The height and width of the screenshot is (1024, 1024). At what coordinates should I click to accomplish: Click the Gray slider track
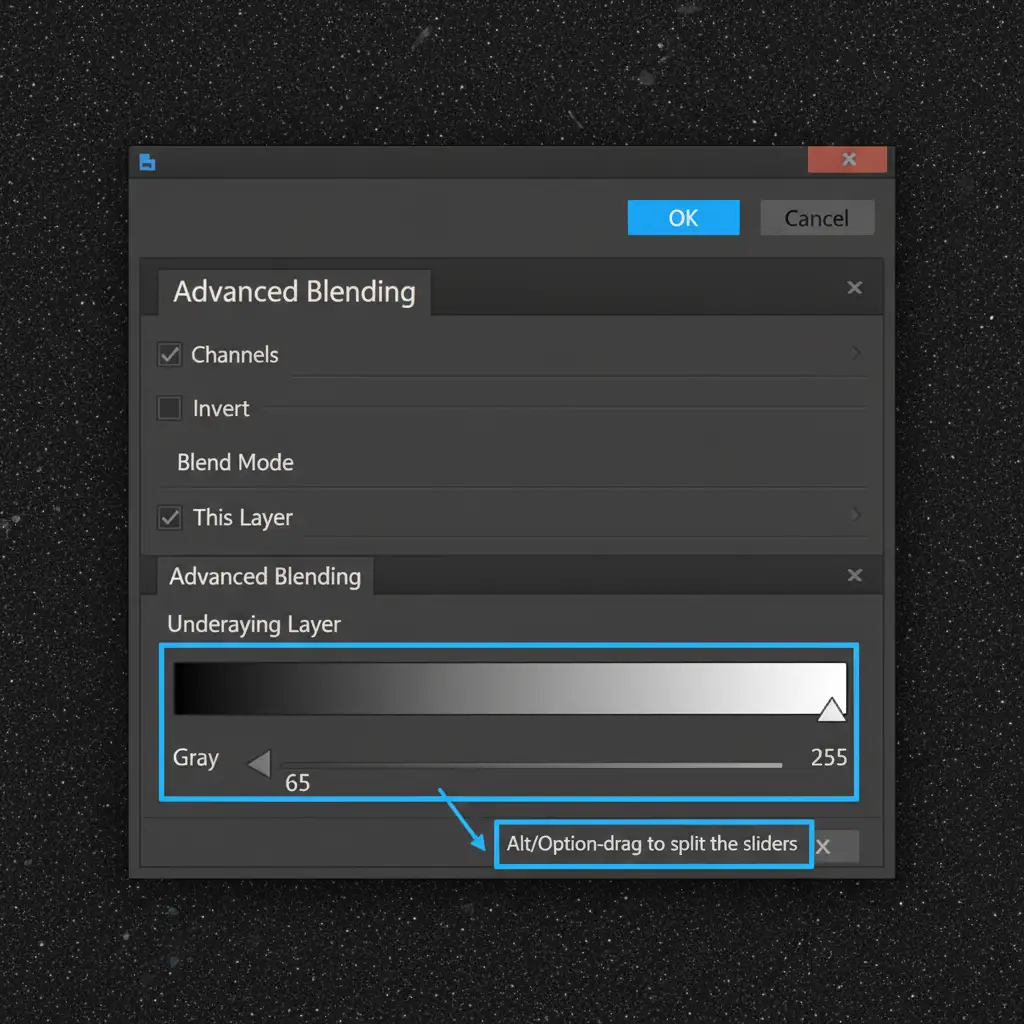click(x=530, y=766)
